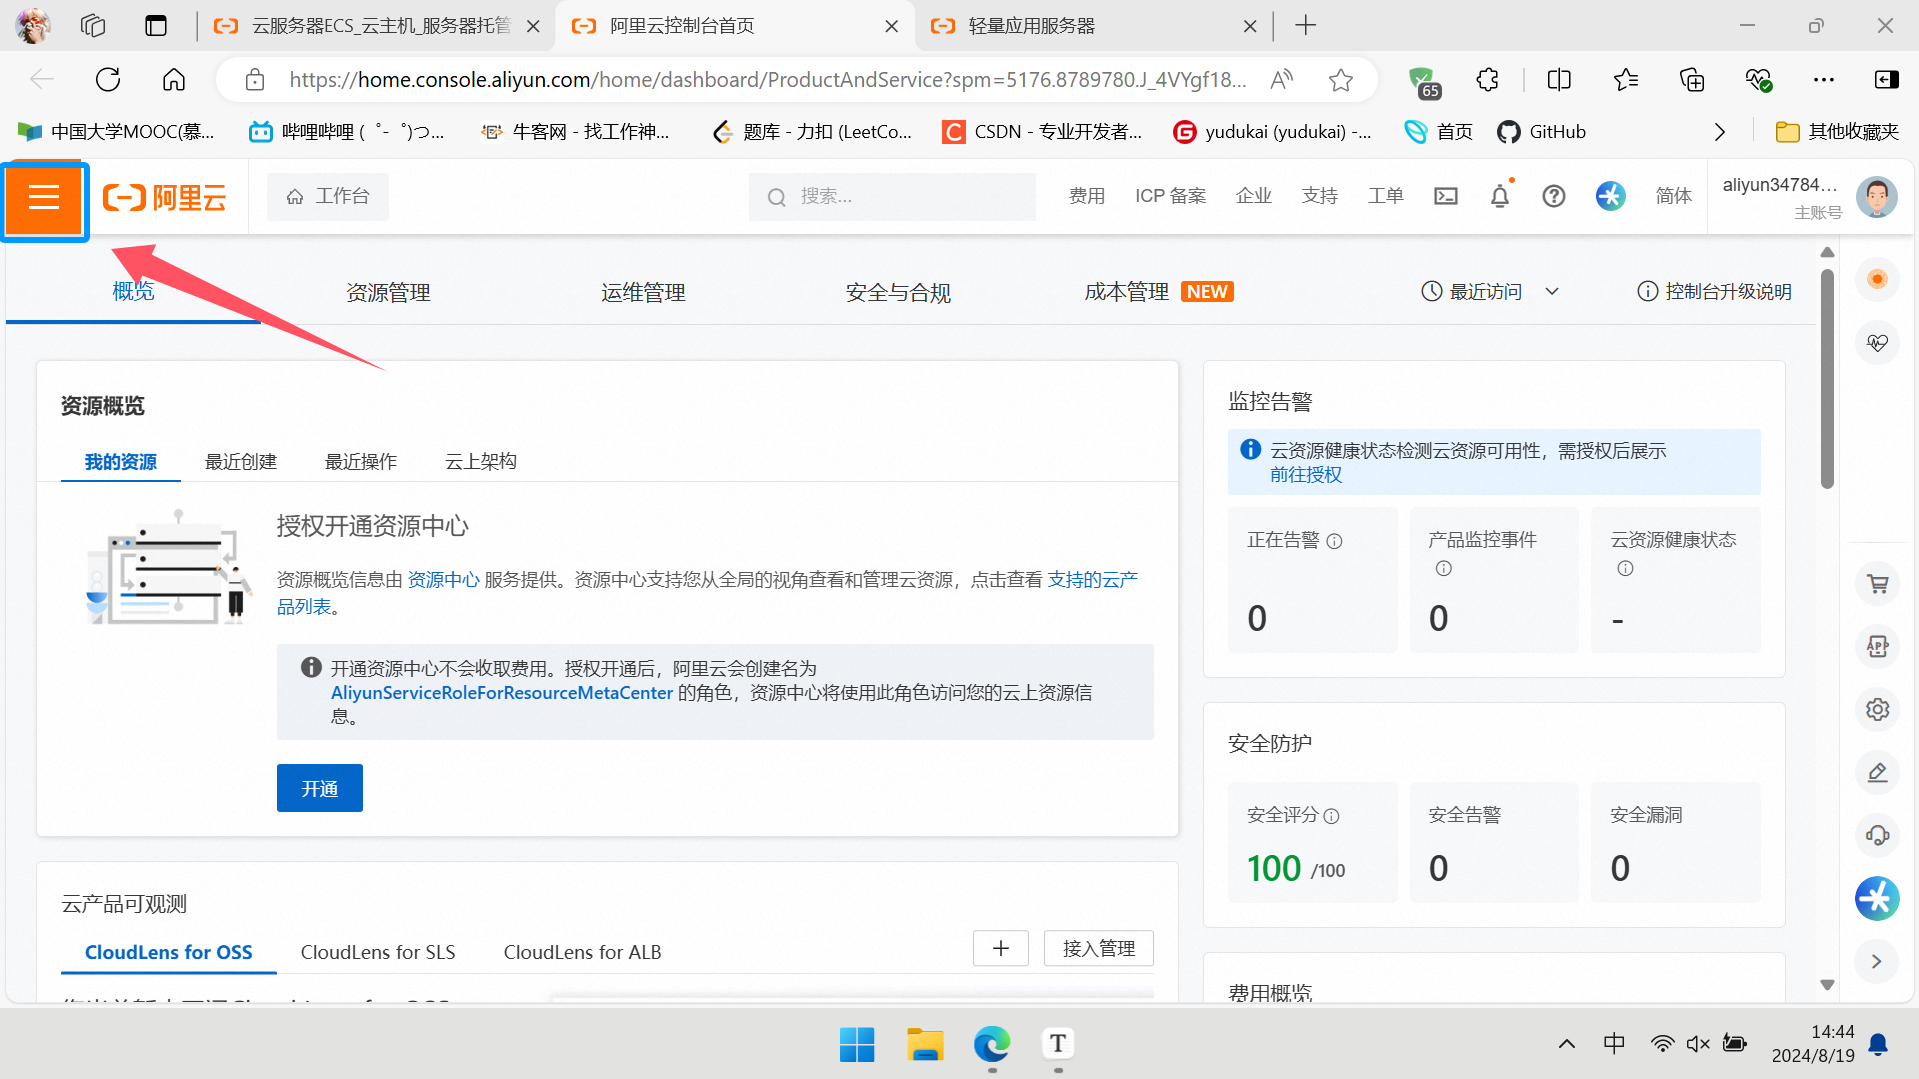This screenshot has width=1919, height=1079.
Task: Expand the bookmarks overflow chevron
Action: pyautogui.click(x=1720, y=132)
